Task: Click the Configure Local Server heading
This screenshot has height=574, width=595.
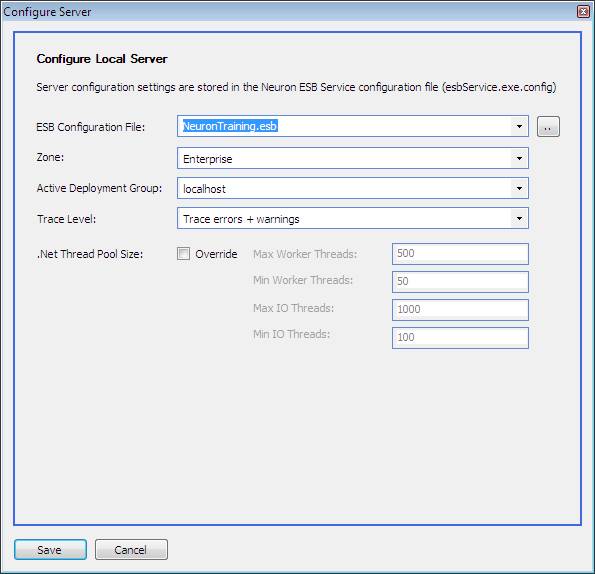Action: [x=102, y=59]
